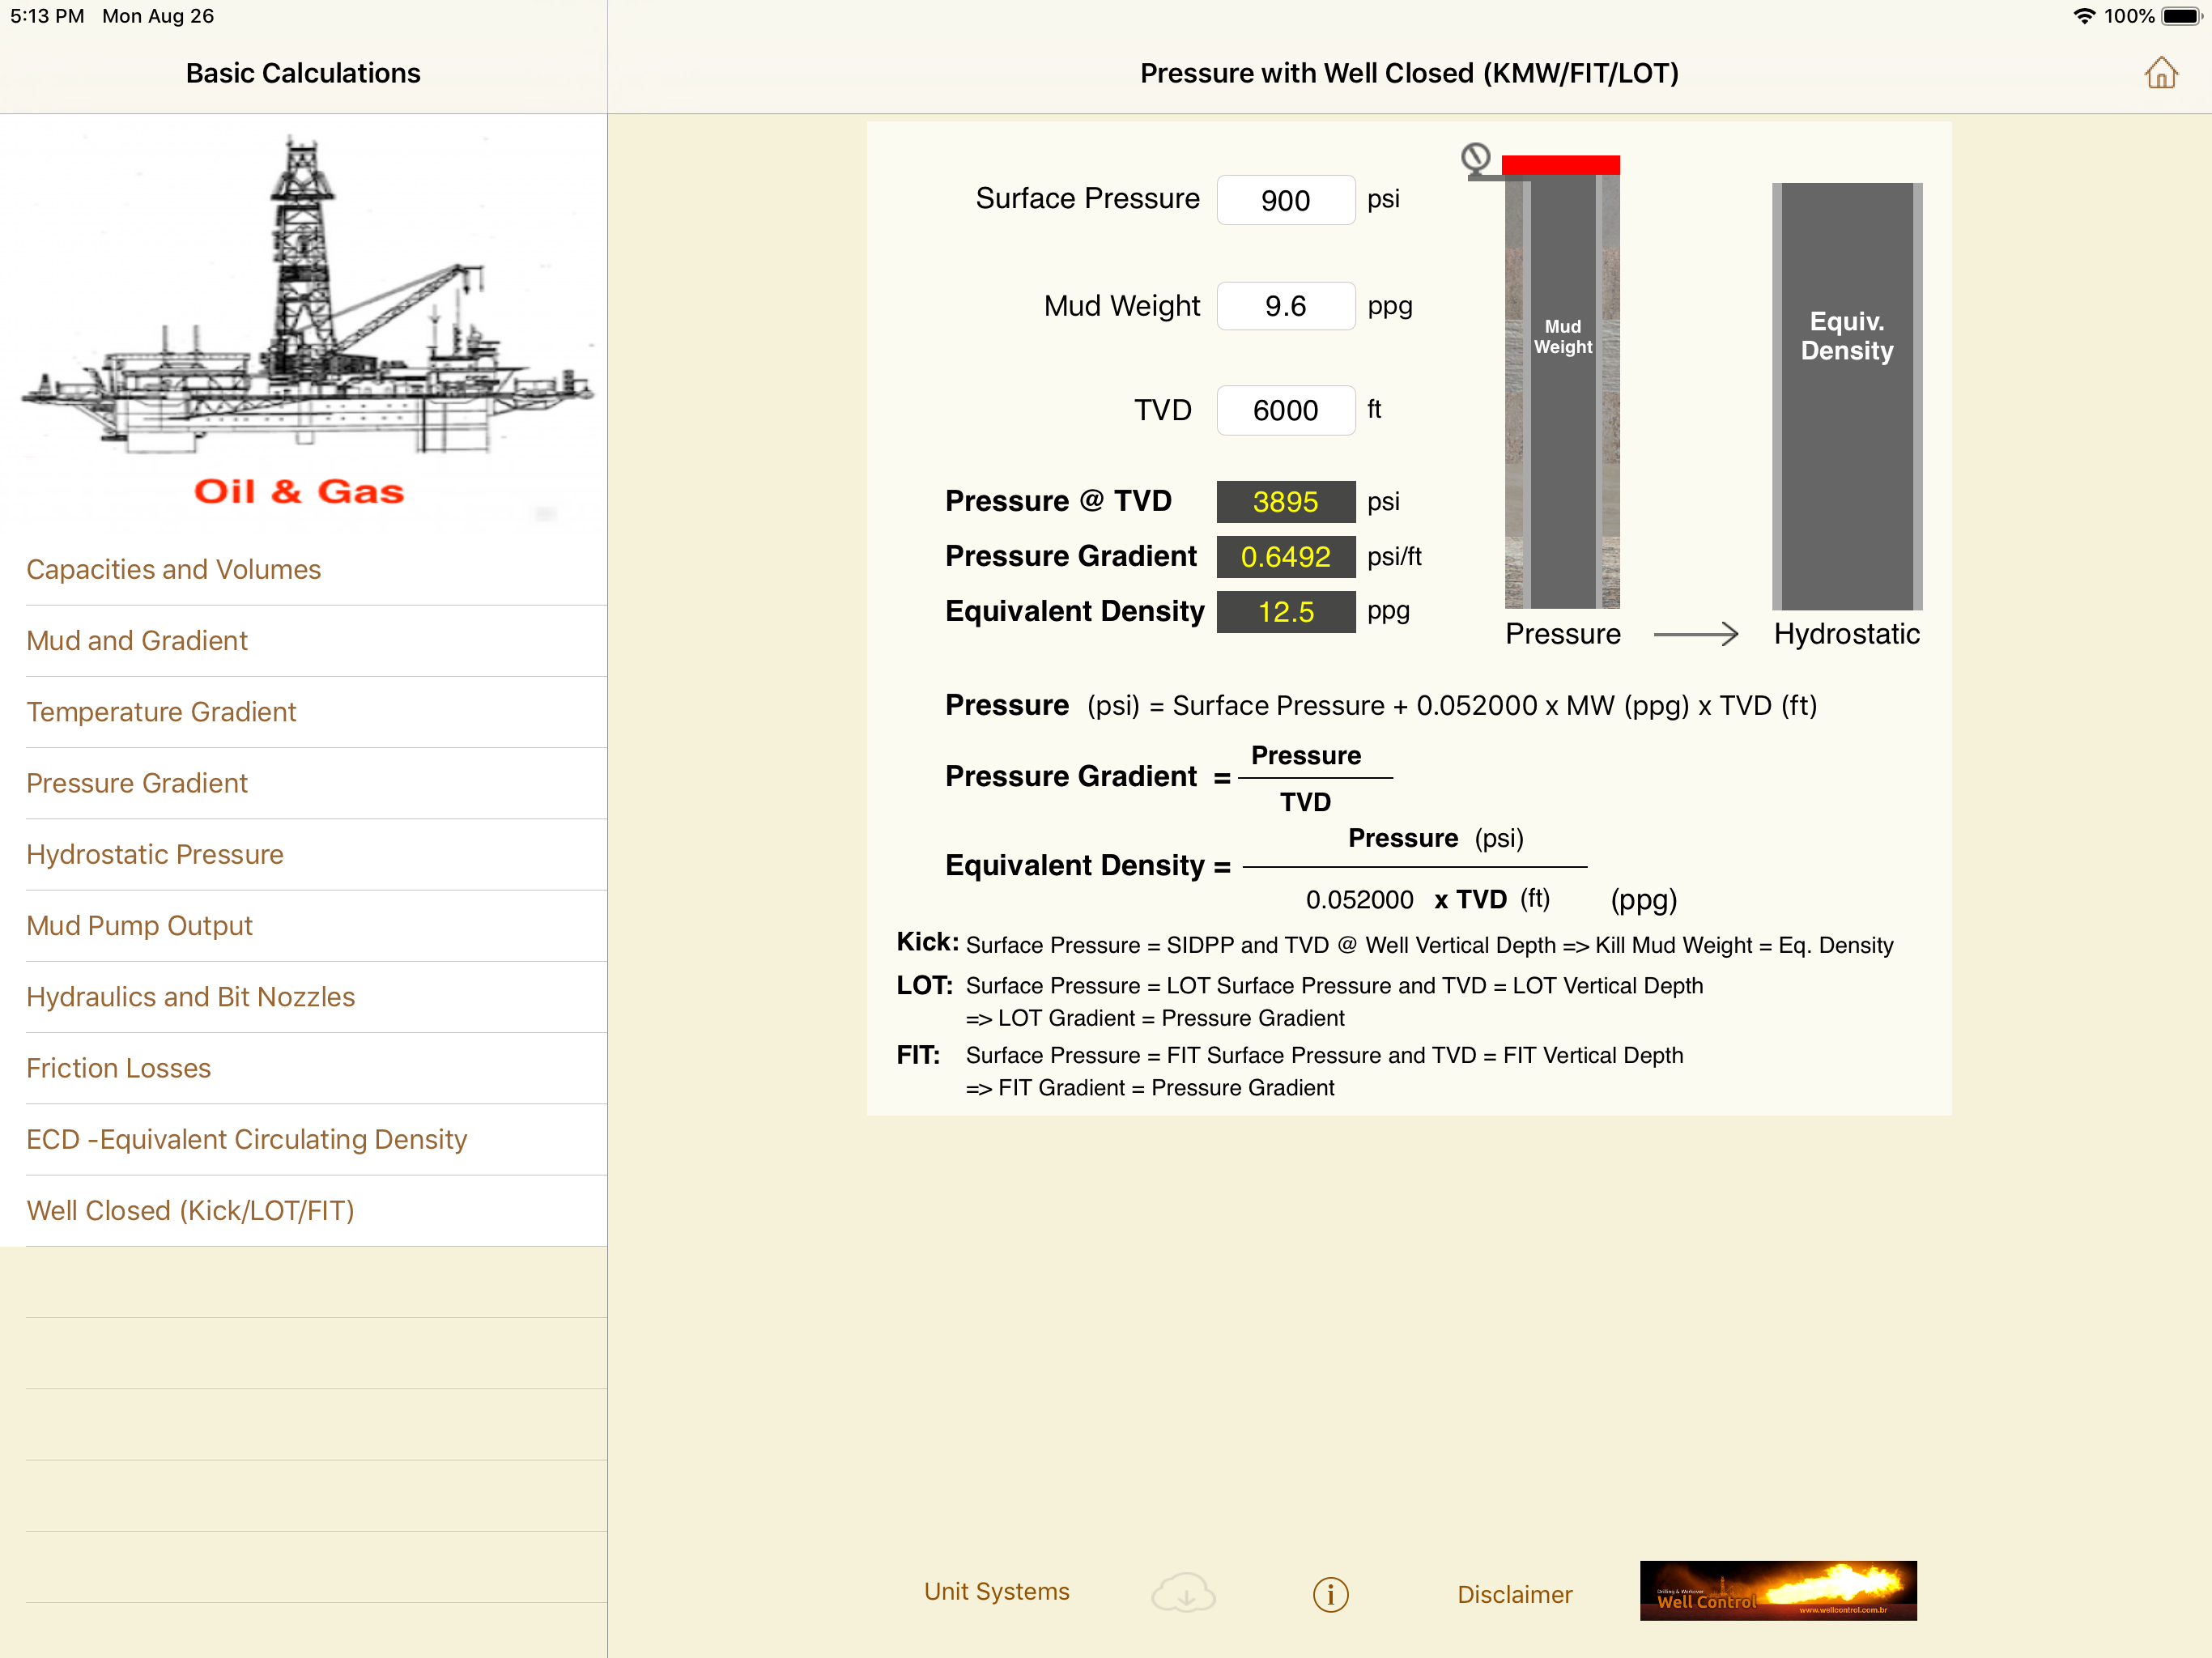The image size is (2212, 1658).
Task: Open the info circle icon
Action: pos(1330,1594)
